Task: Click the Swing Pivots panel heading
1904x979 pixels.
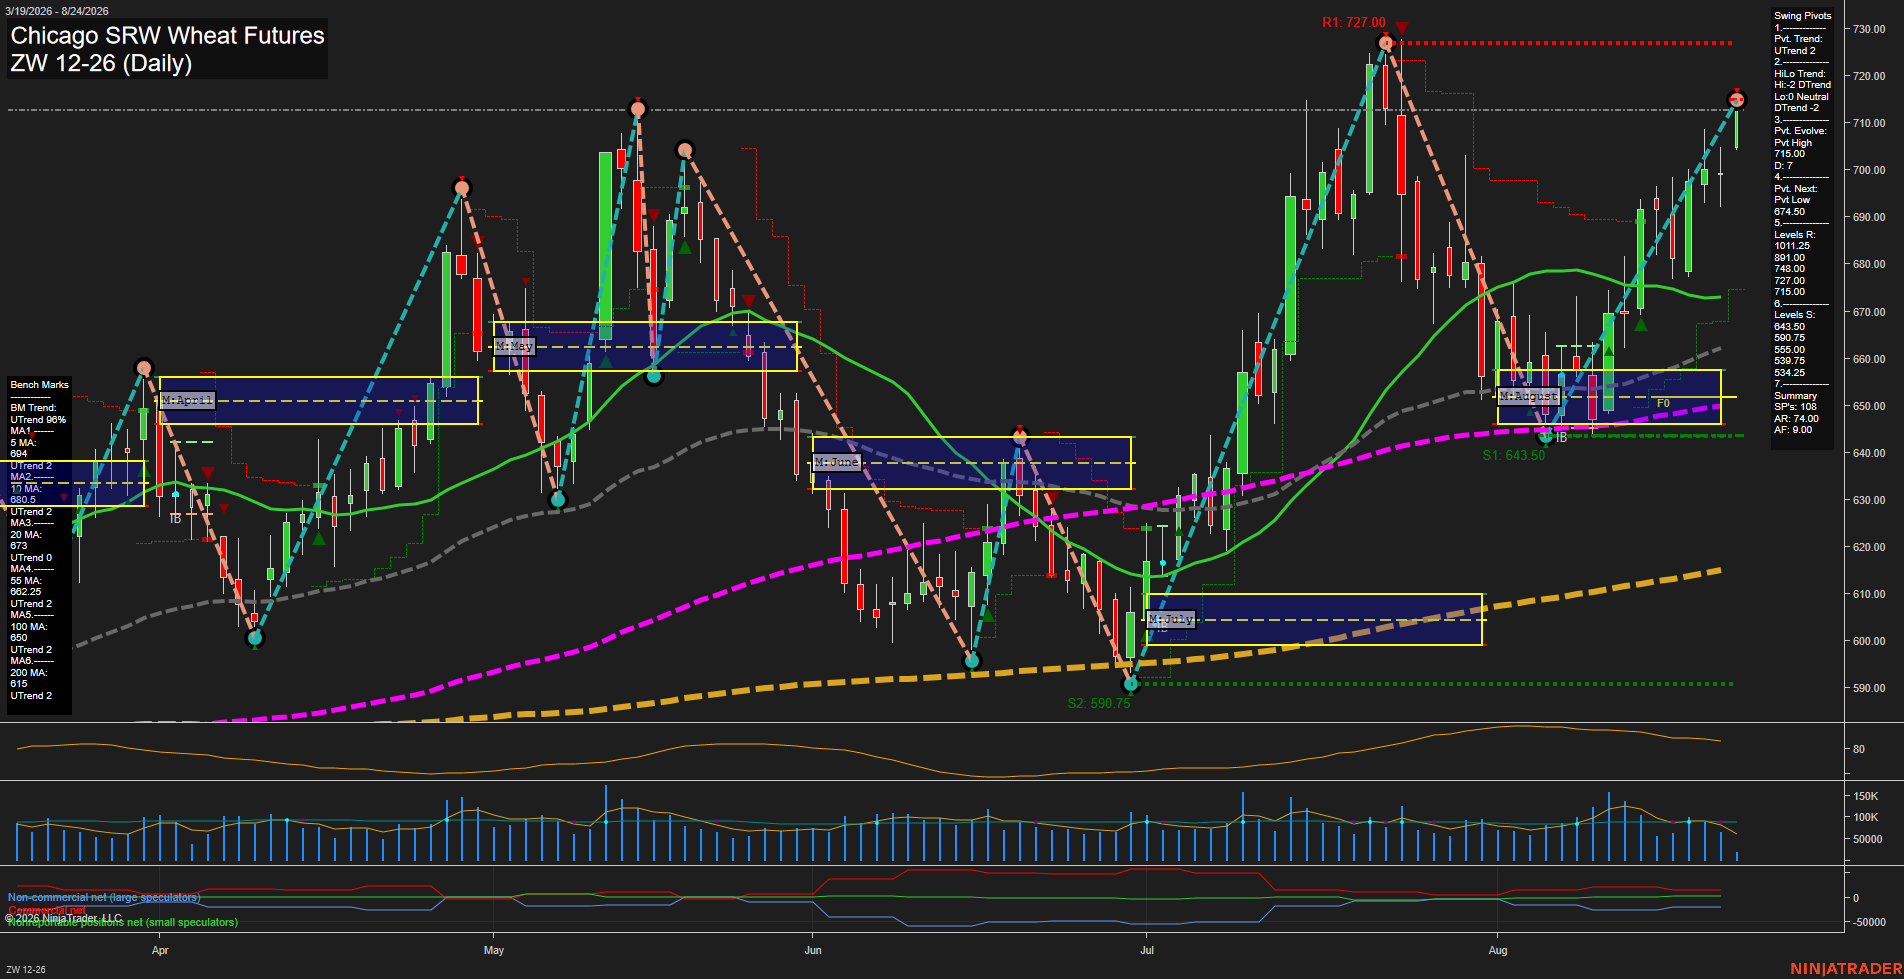Action: (x=1803, y=16)
